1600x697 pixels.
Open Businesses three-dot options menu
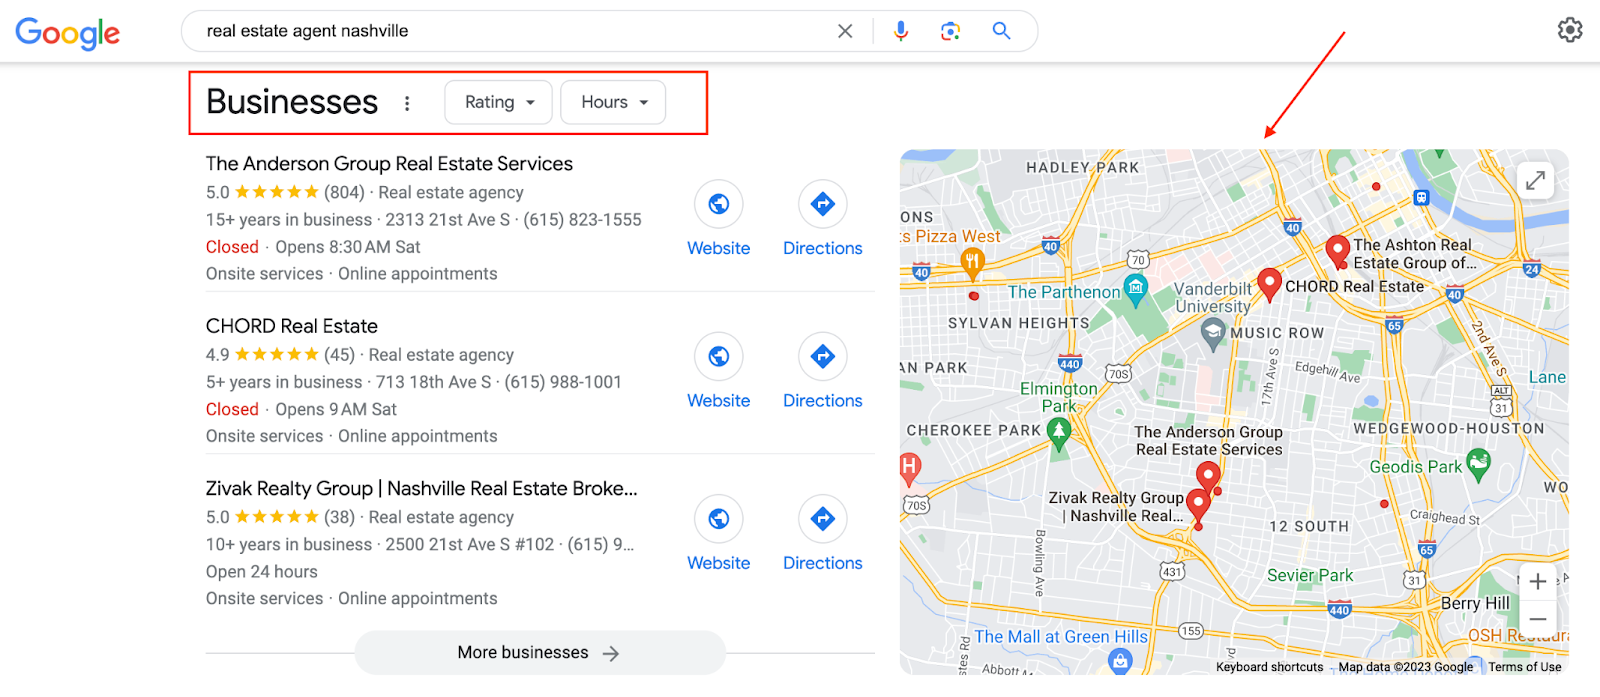[407, 103]
